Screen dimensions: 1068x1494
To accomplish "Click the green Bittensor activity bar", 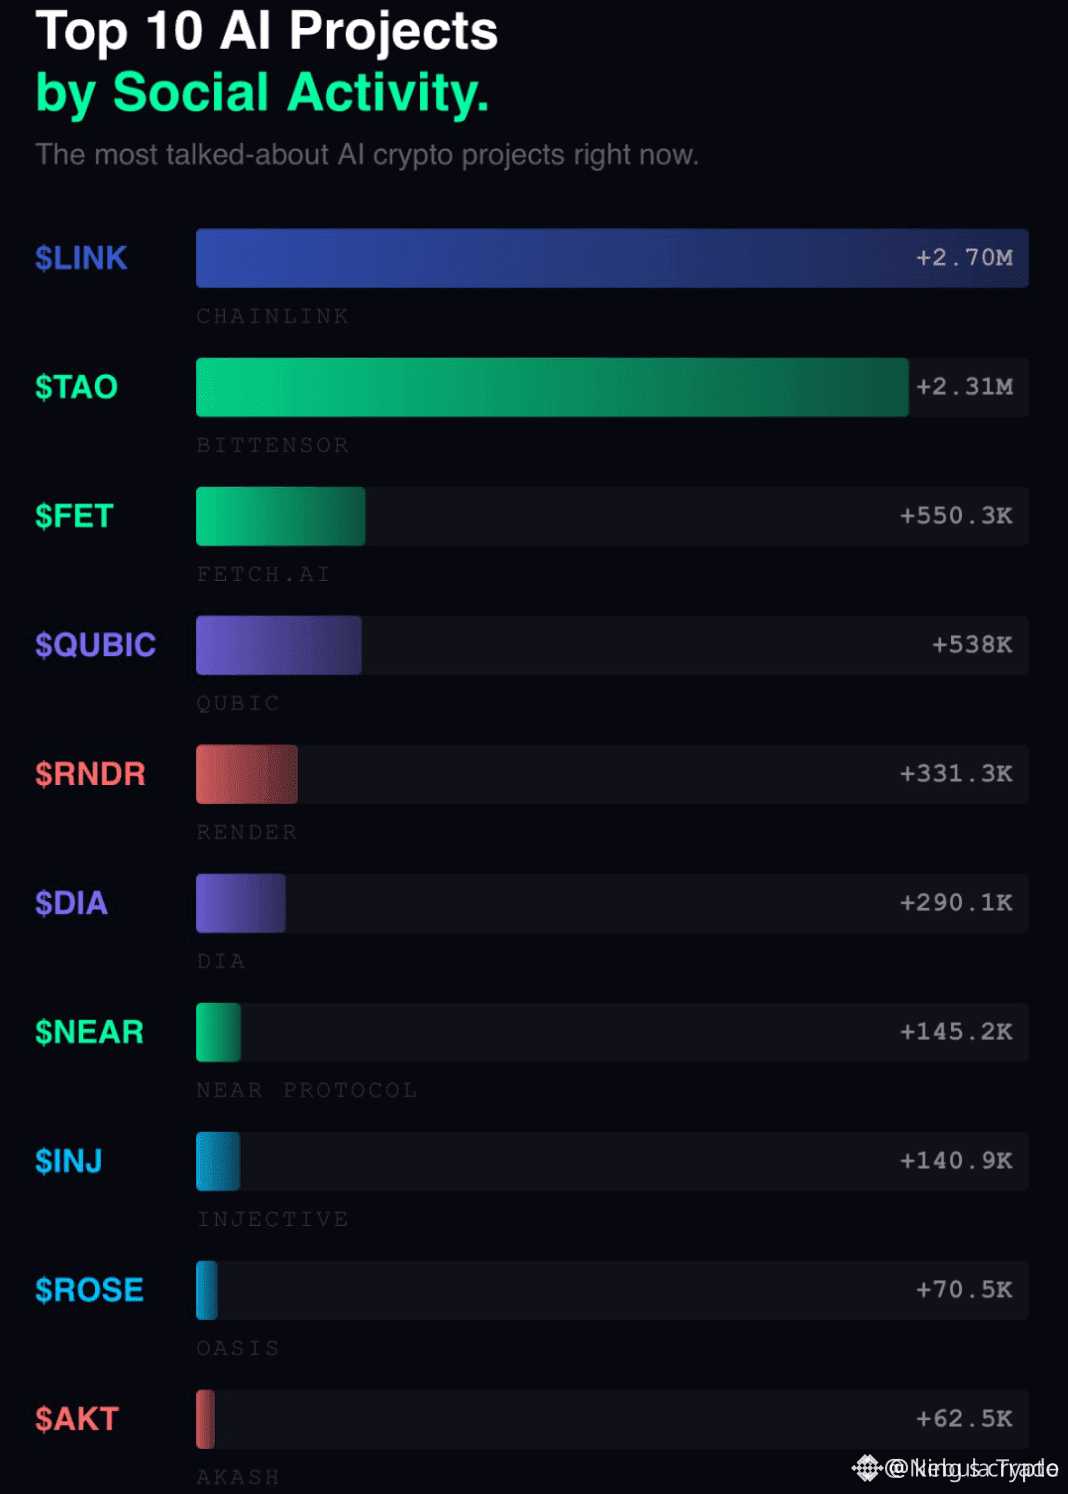I will click(552, 387).
